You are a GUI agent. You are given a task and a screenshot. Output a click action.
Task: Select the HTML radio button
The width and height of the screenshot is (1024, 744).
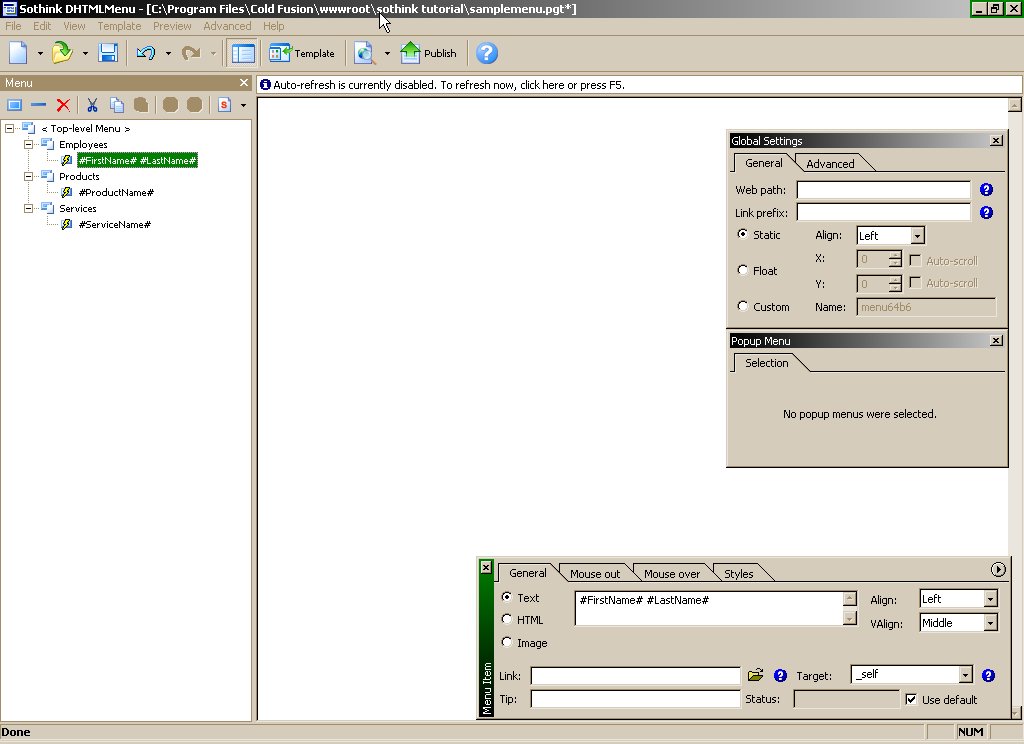pyautogui.click(x=507, y=619)
